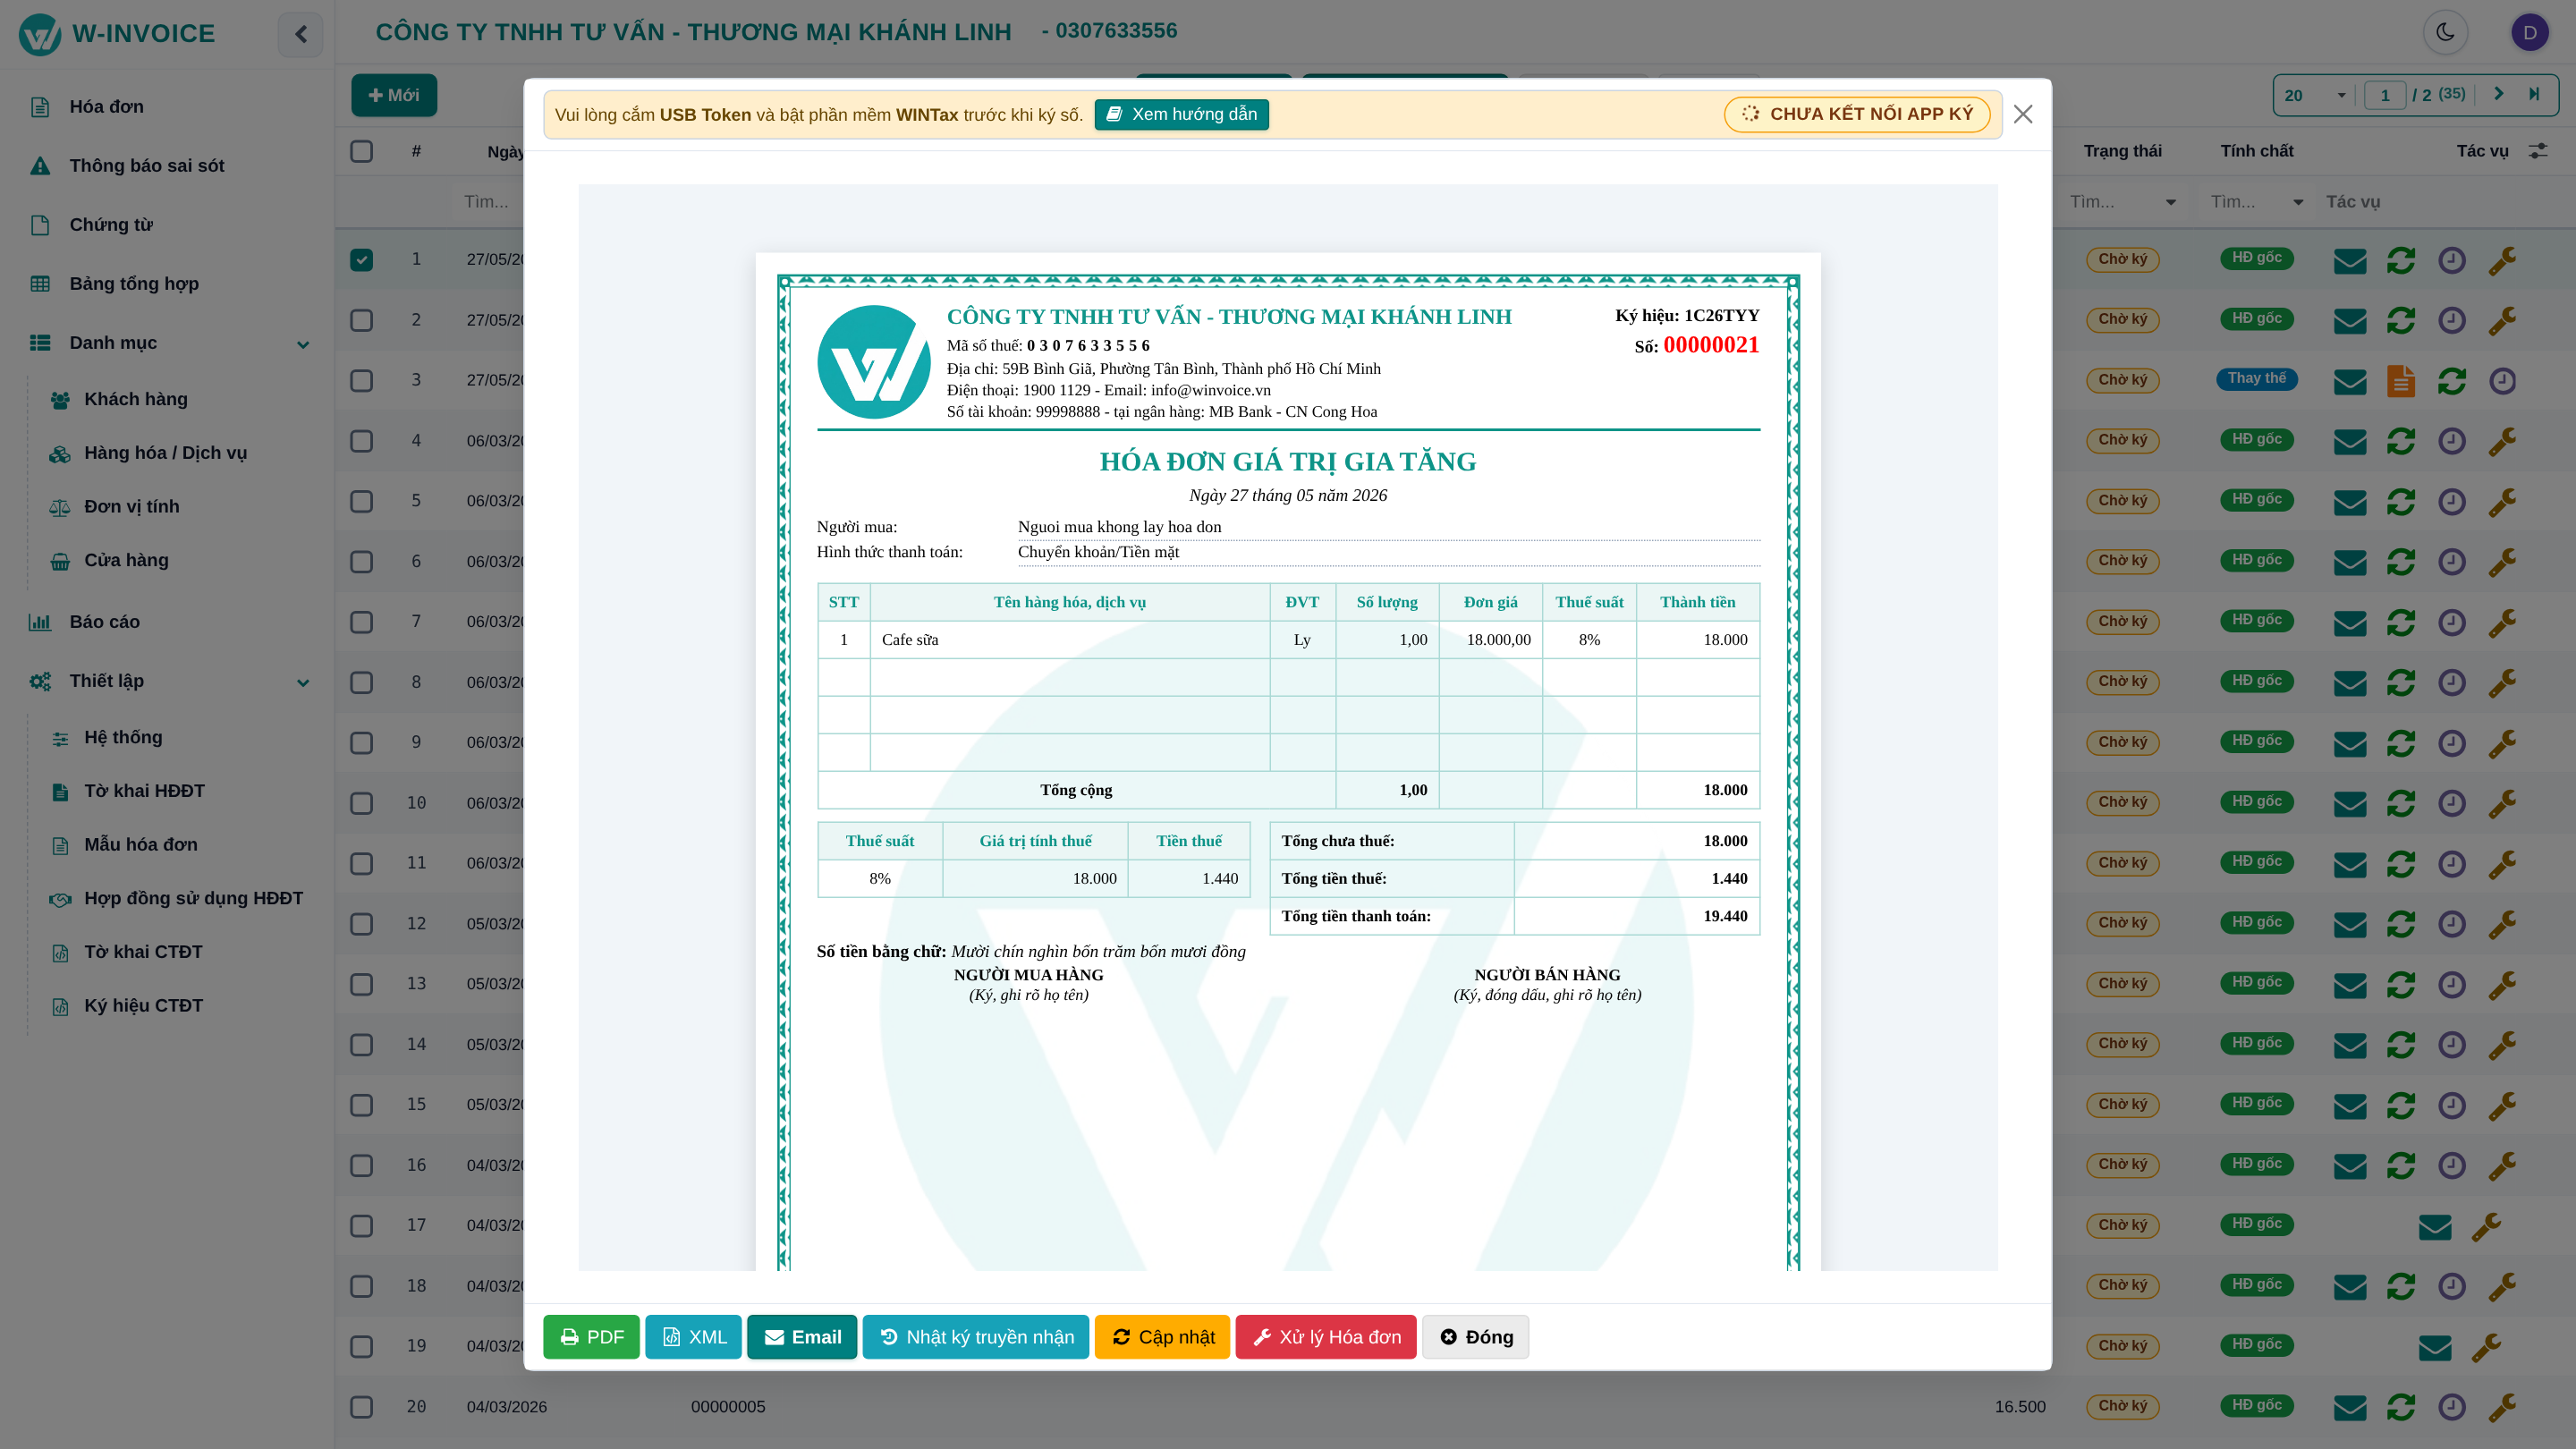
Task: Click the Ngày column search field
Action: [490, 202]
